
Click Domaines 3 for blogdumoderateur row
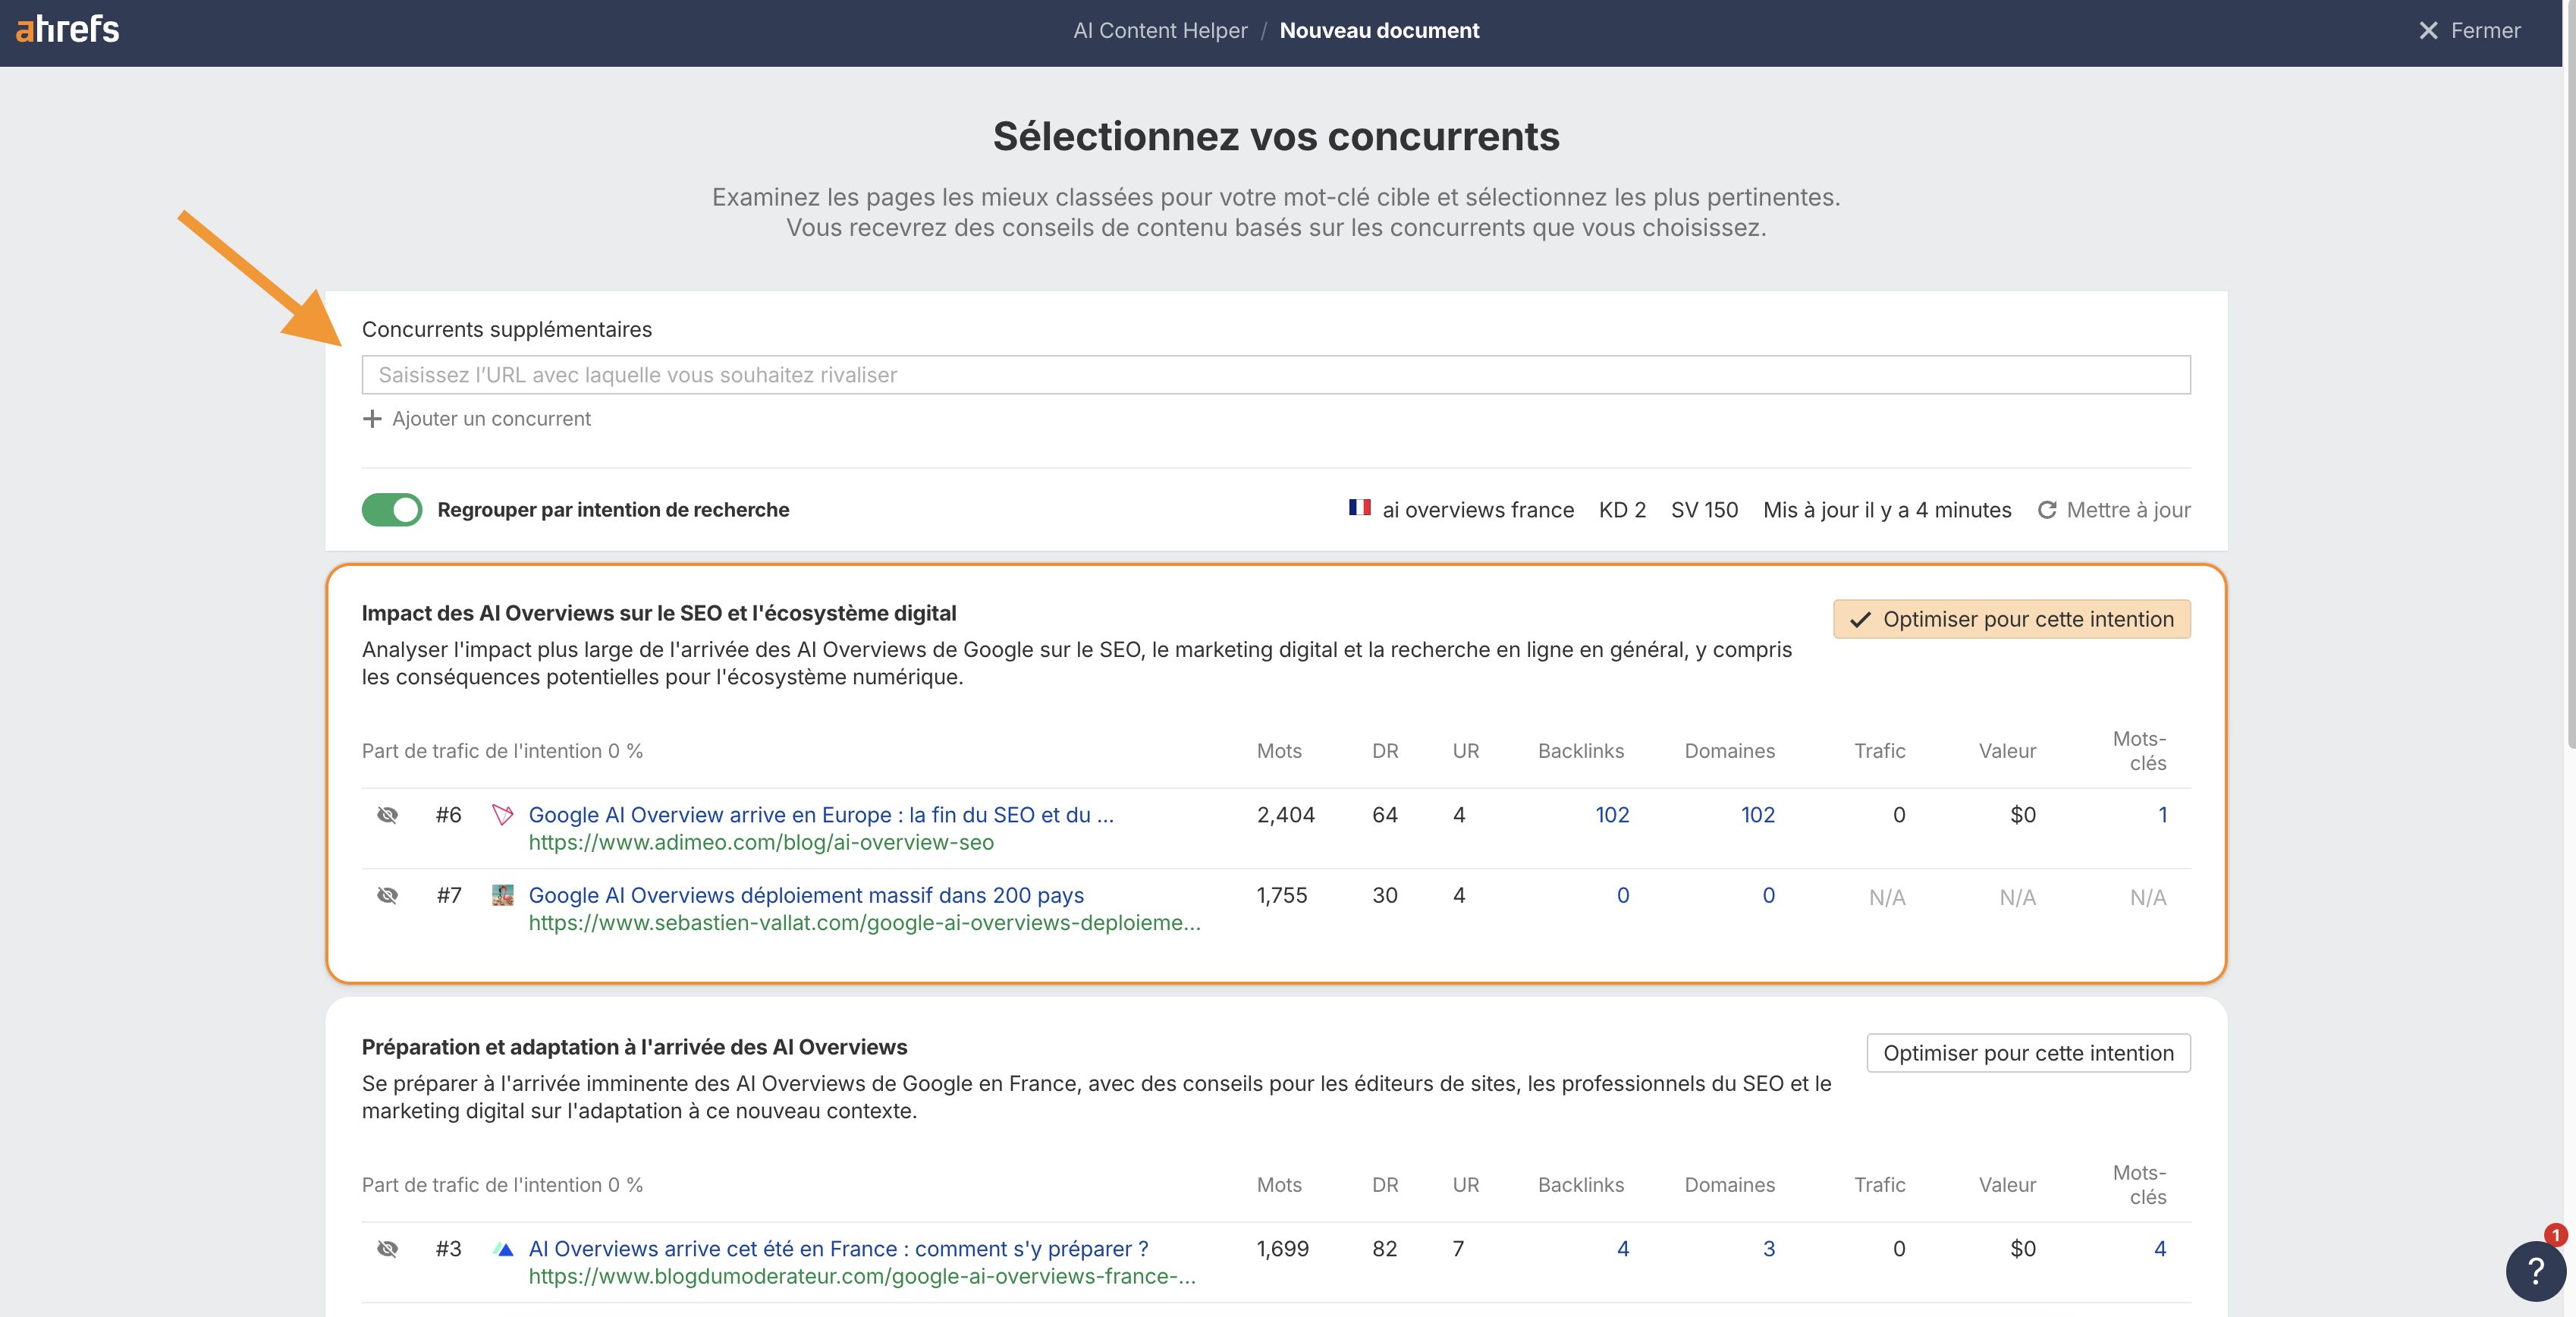(1768, 1249)
